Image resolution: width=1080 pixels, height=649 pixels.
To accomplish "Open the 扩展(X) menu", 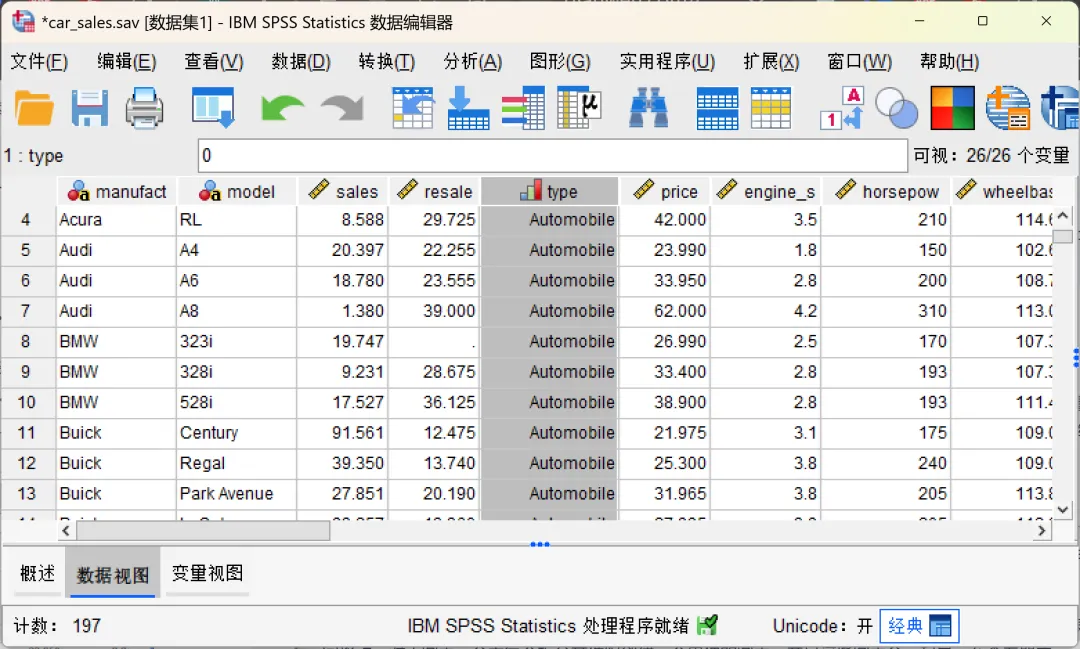I will [771, 62].
